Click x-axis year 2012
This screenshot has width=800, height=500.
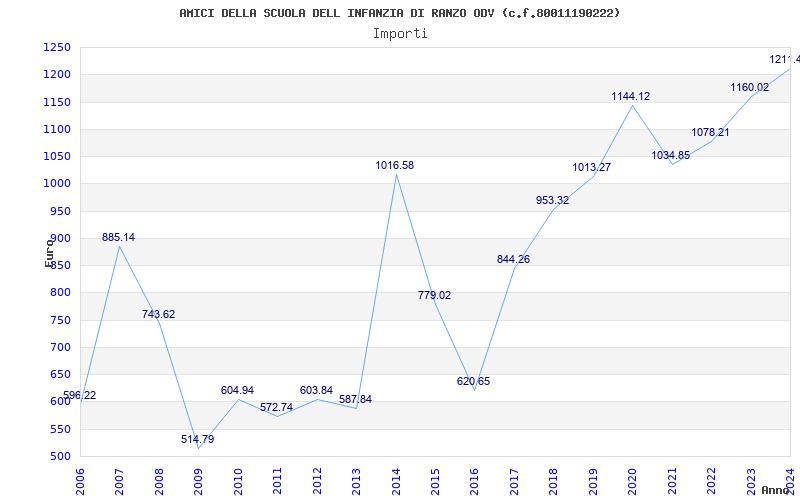[x=317, y=482]
